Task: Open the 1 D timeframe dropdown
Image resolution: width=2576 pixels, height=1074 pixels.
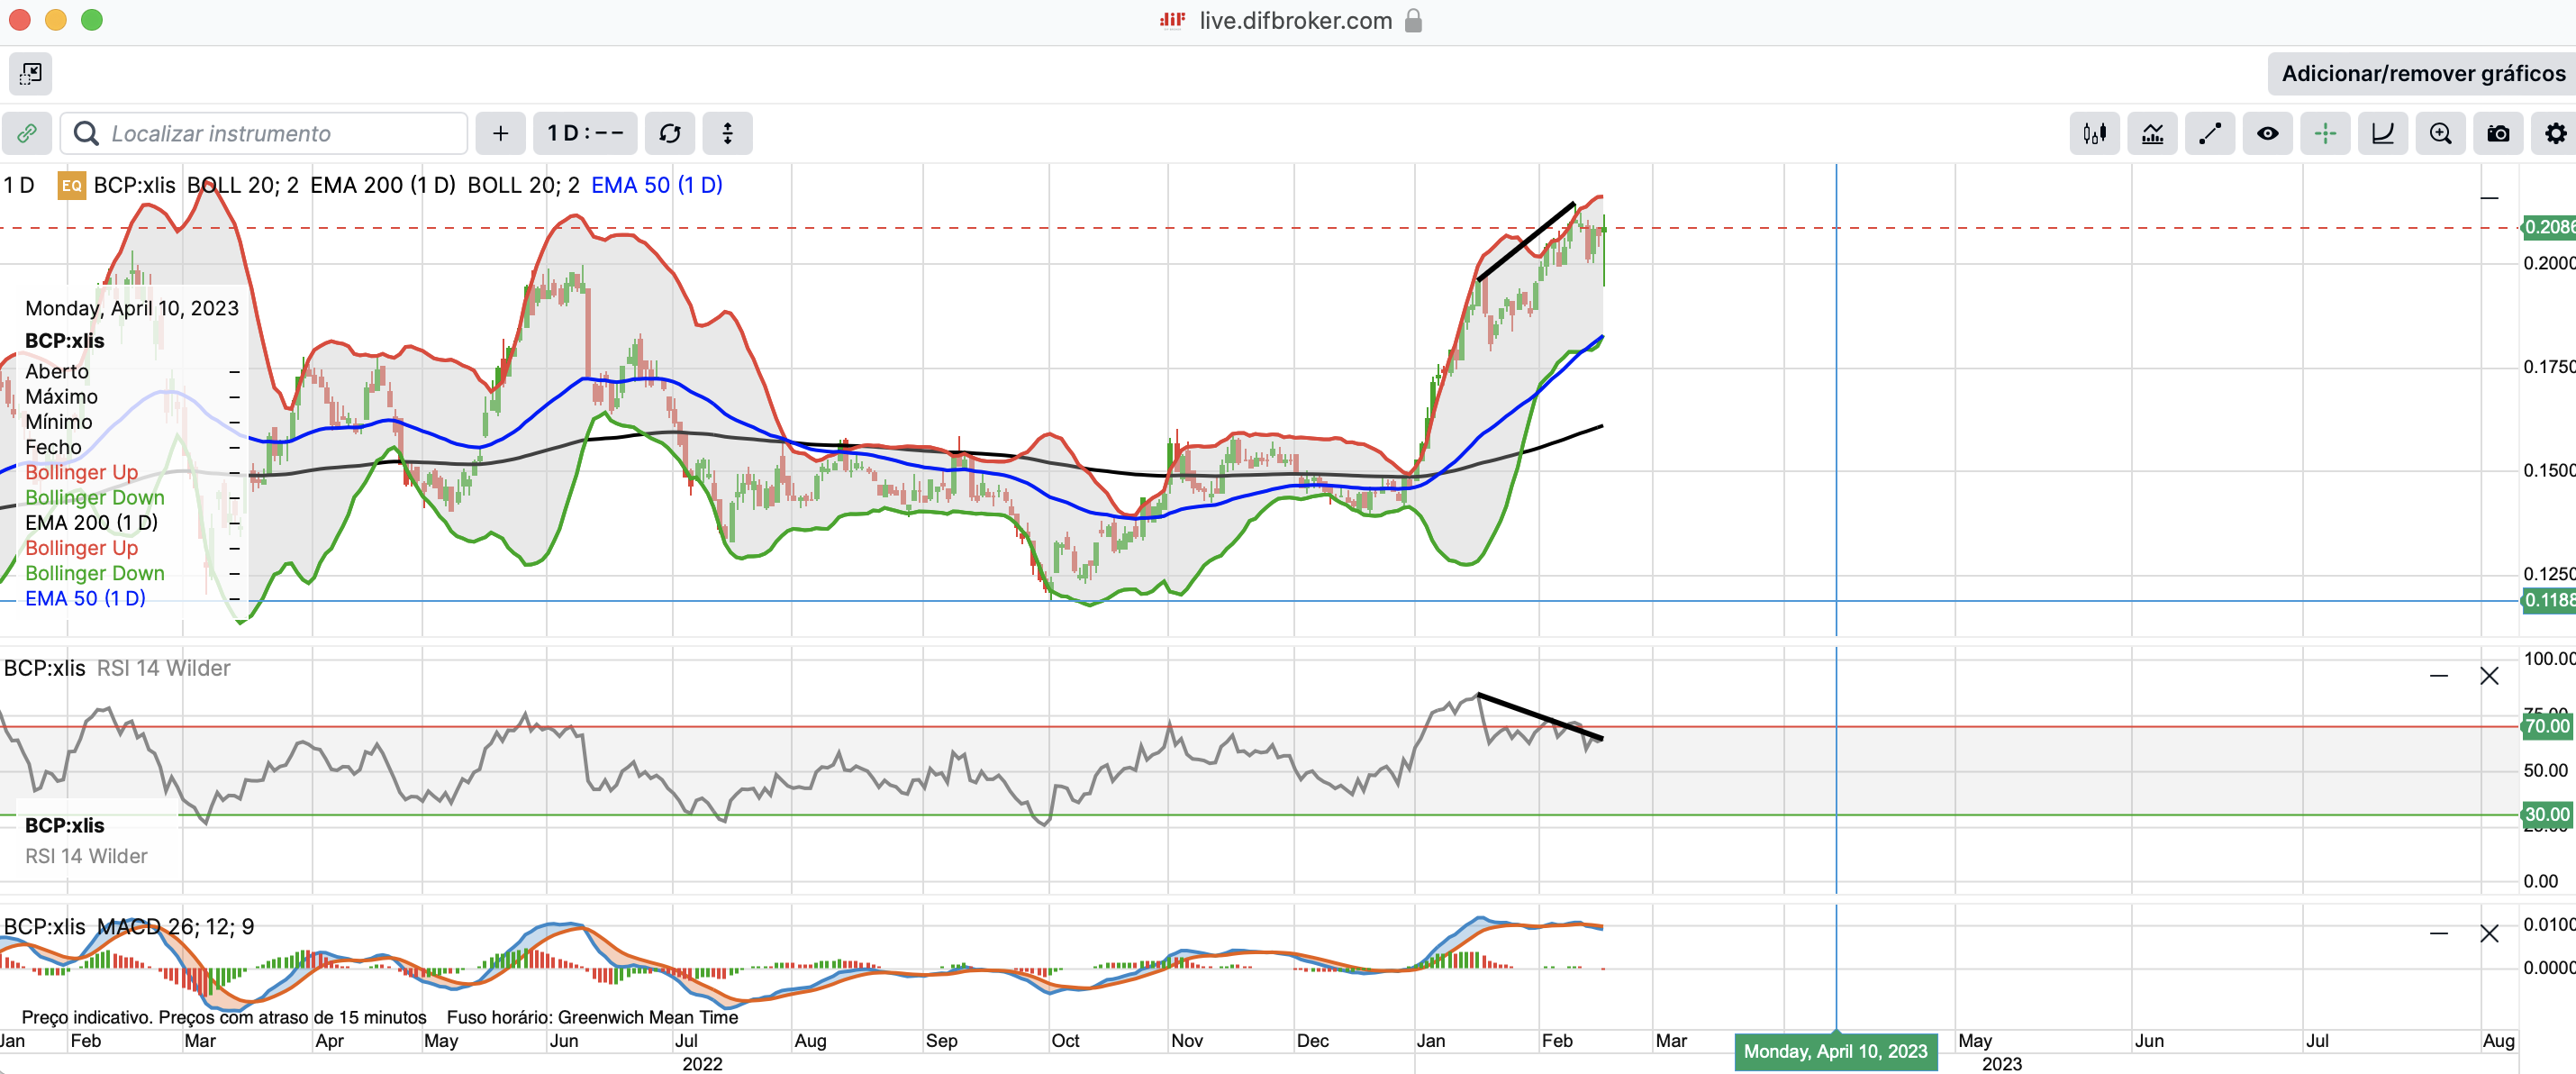Action: click(x=585, y=133)
